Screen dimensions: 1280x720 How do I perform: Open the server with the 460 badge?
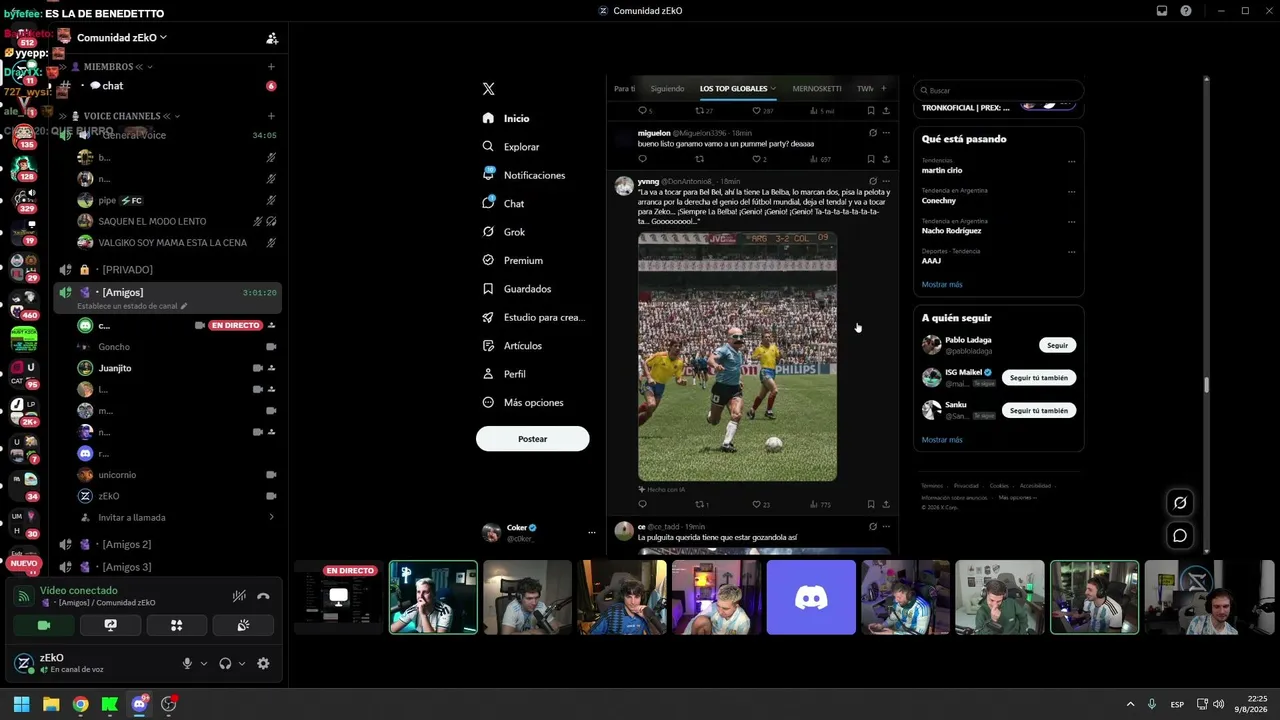coord(24,305)
